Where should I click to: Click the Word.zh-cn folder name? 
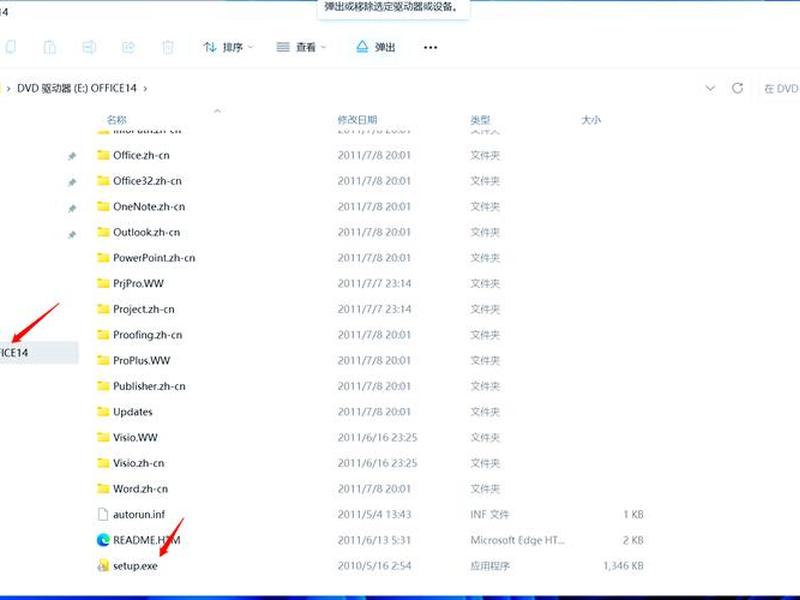(140, 489)
